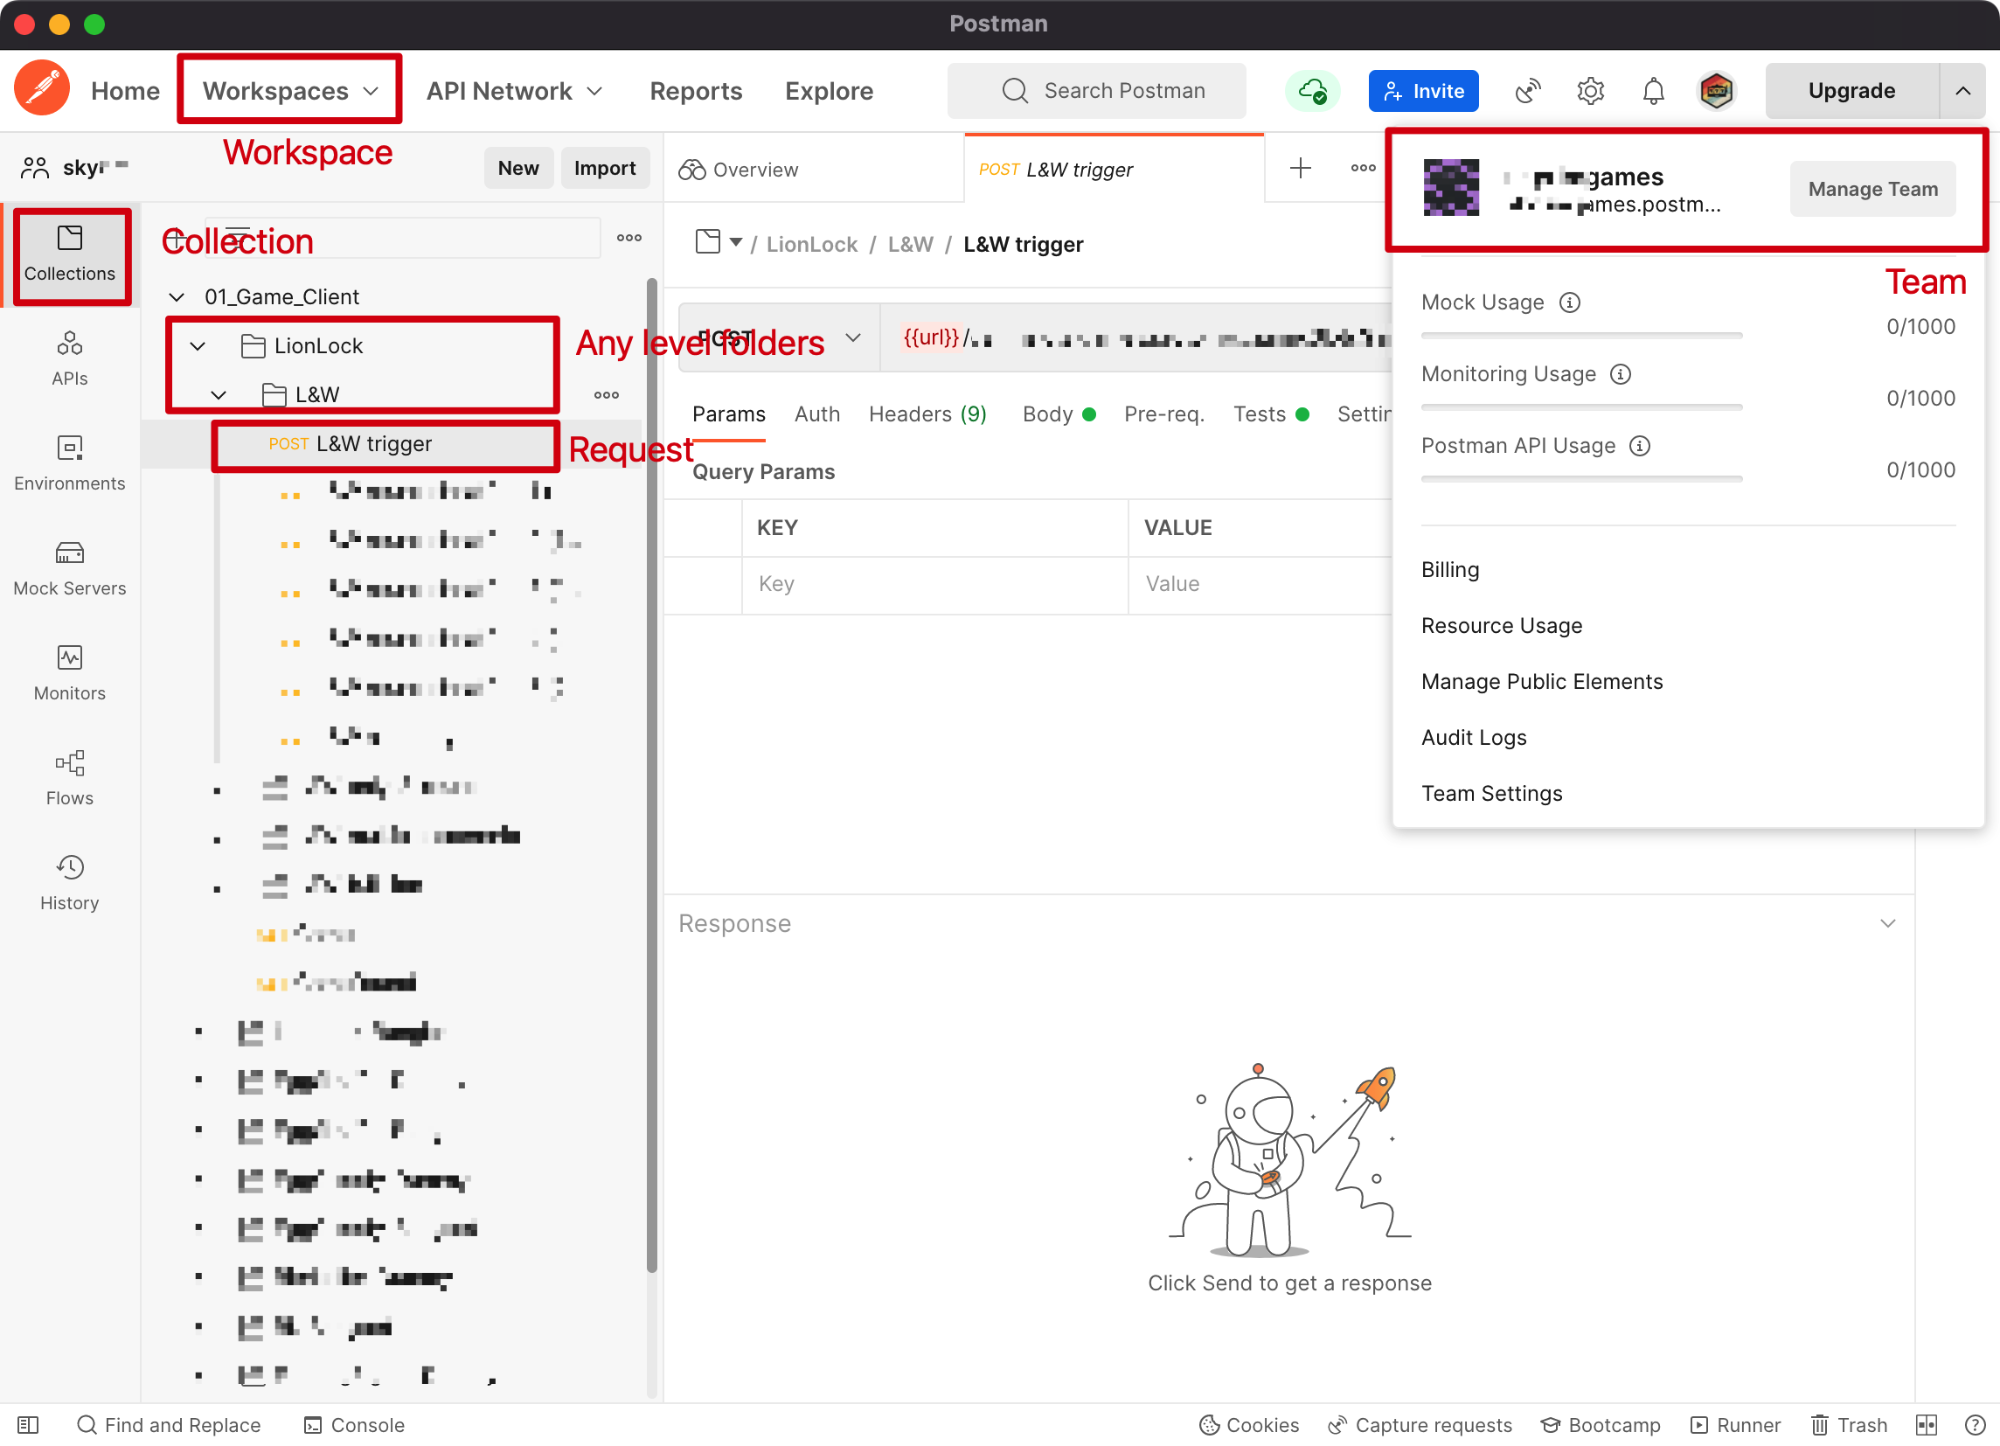Select the Auth tab
Viewport: 2000px width, 1446px height.
click(817, 414)
